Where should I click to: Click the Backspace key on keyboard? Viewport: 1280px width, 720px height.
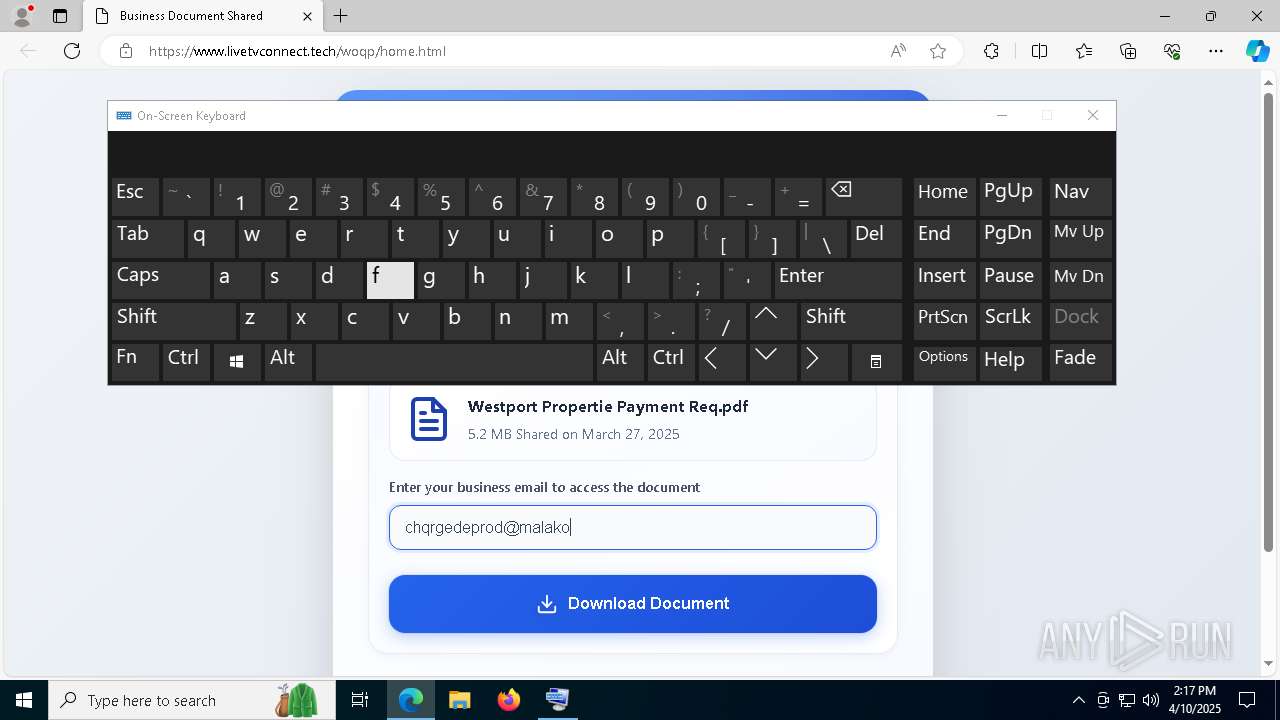coord(864,197)
